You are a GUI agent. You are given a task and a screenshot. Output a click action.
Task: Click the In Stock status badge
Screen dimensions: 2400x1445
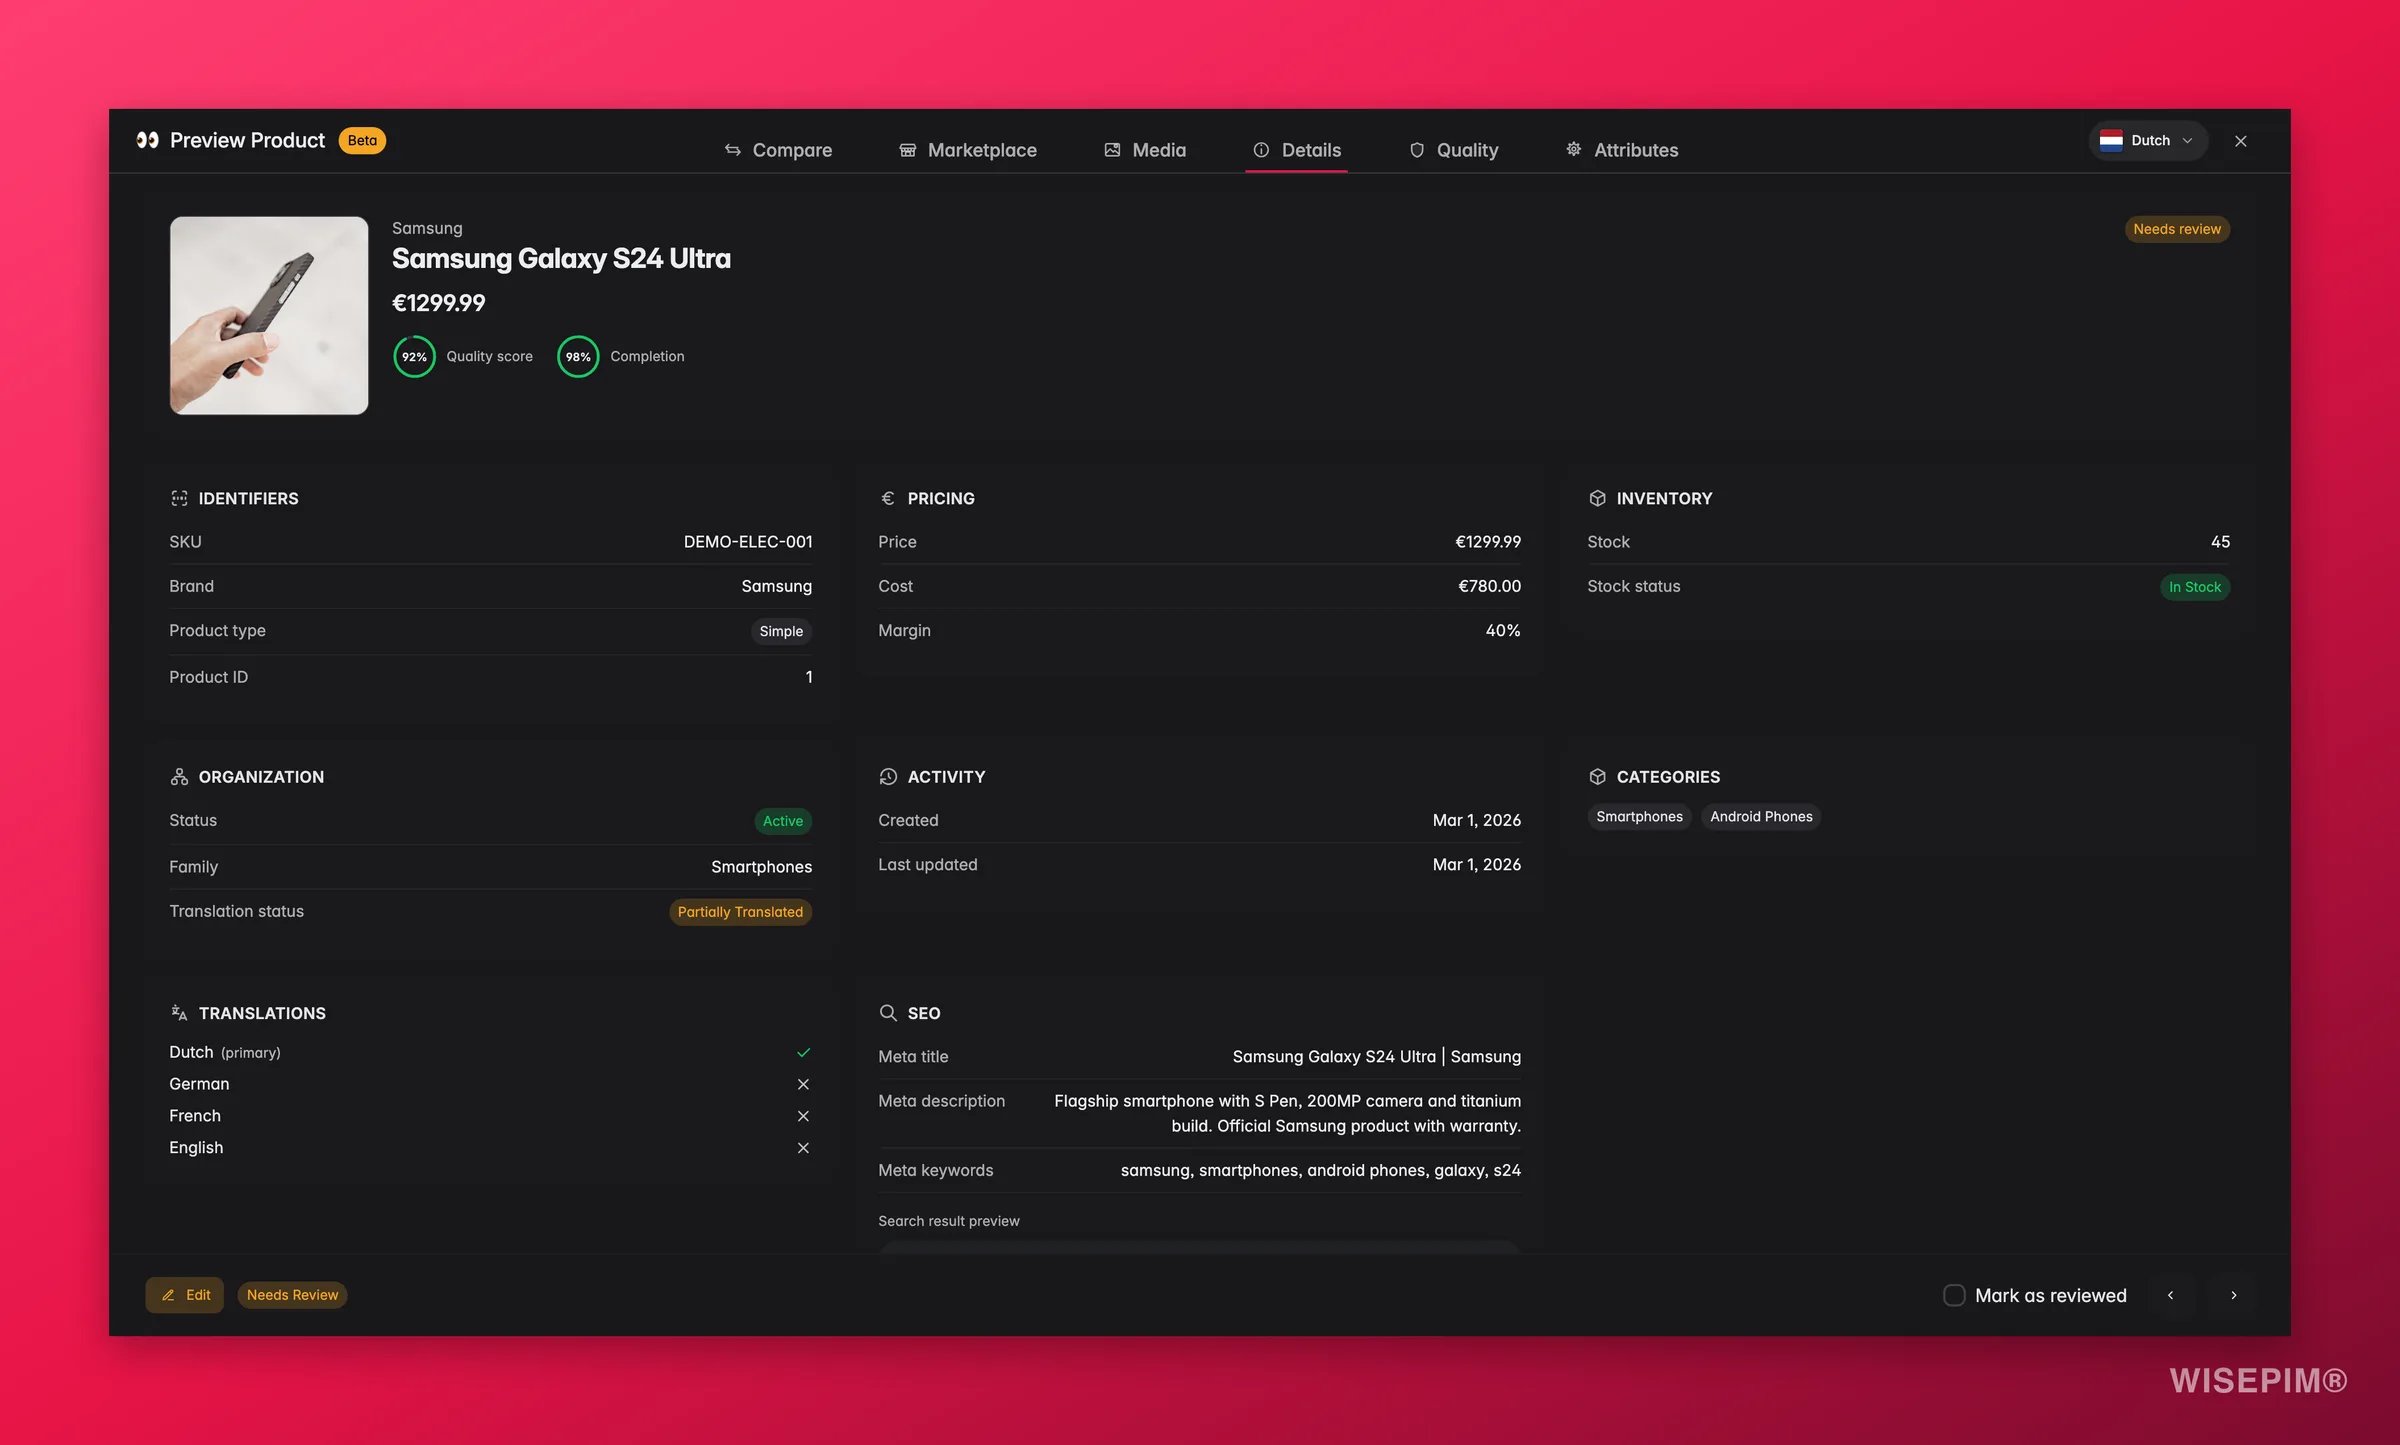2195,587
